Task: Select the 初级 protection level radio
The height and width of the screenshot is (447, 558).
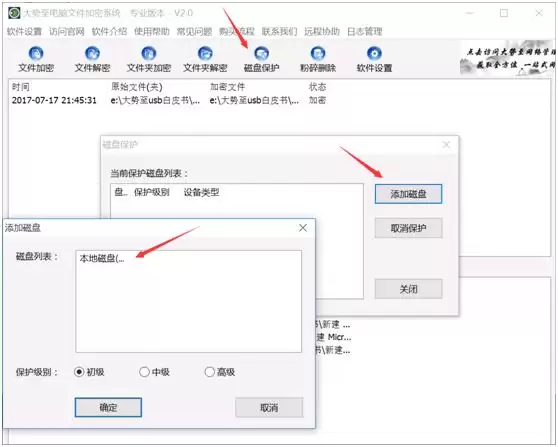Action: tap(89, 372)
